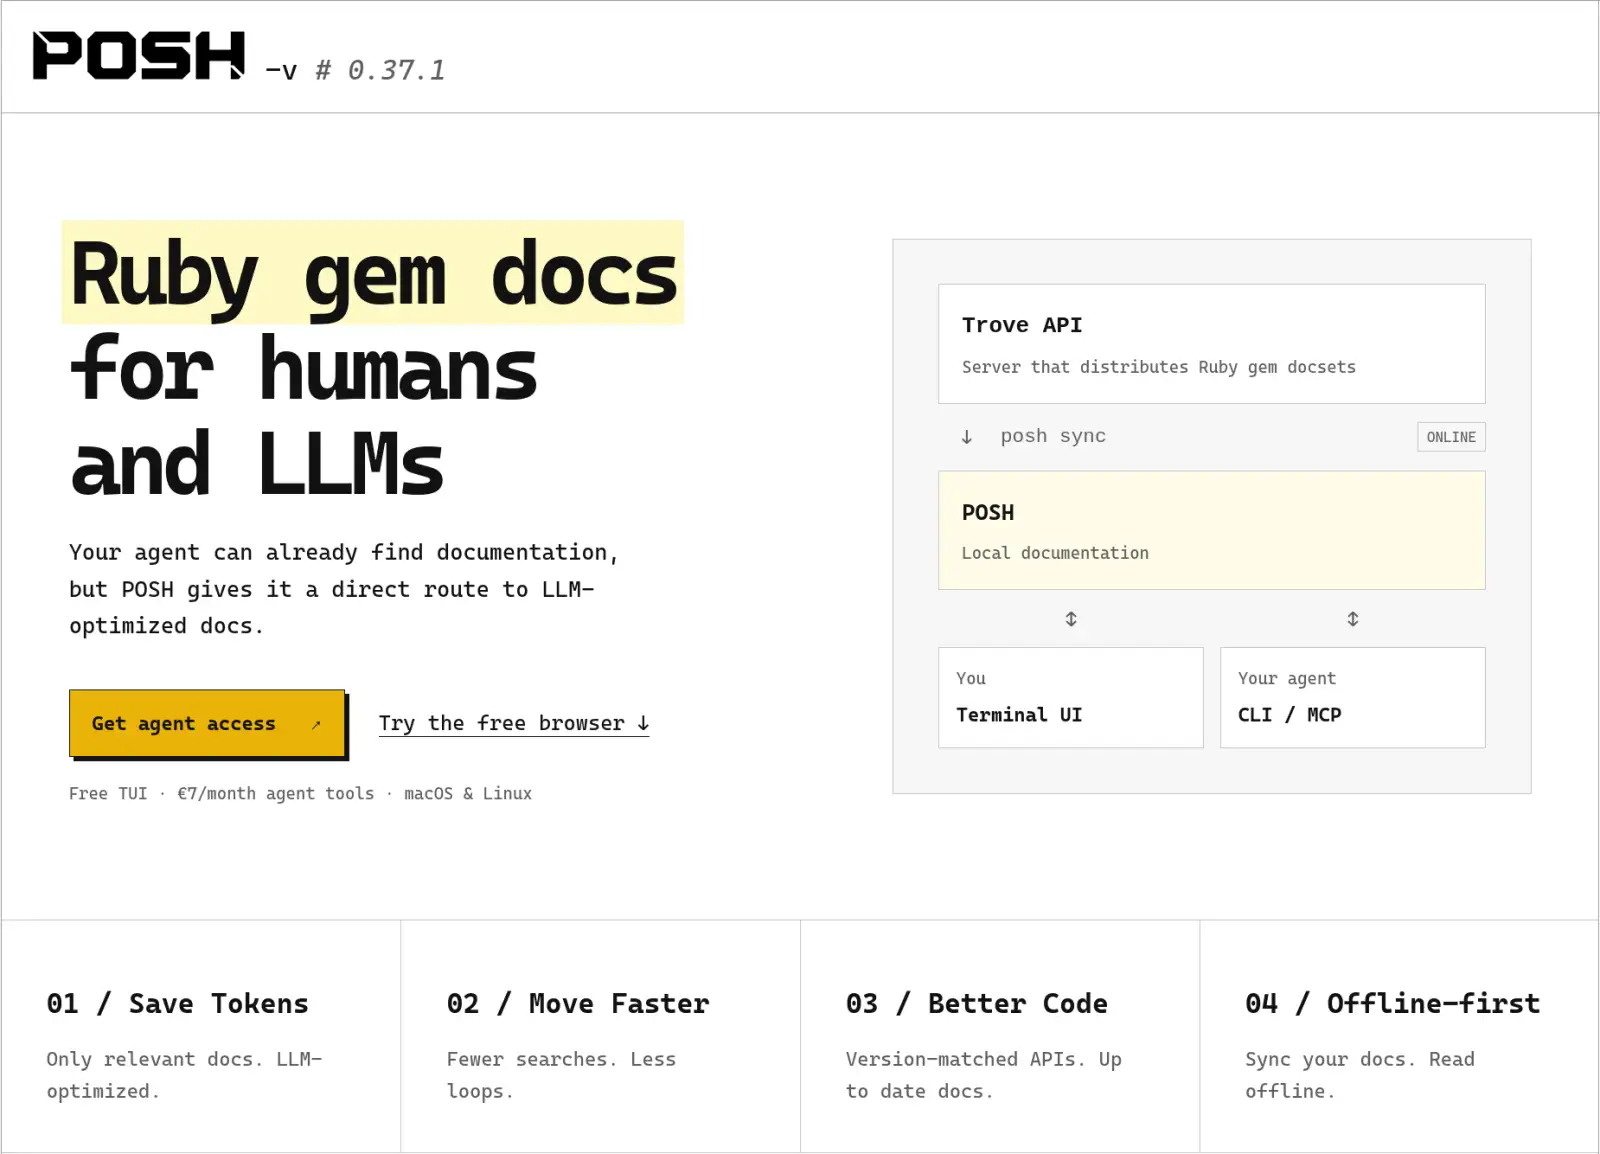Click '01 / Save Tokens' heading
Image resolution: width=1600 pixels, height=1154 pixels.
178,1003
